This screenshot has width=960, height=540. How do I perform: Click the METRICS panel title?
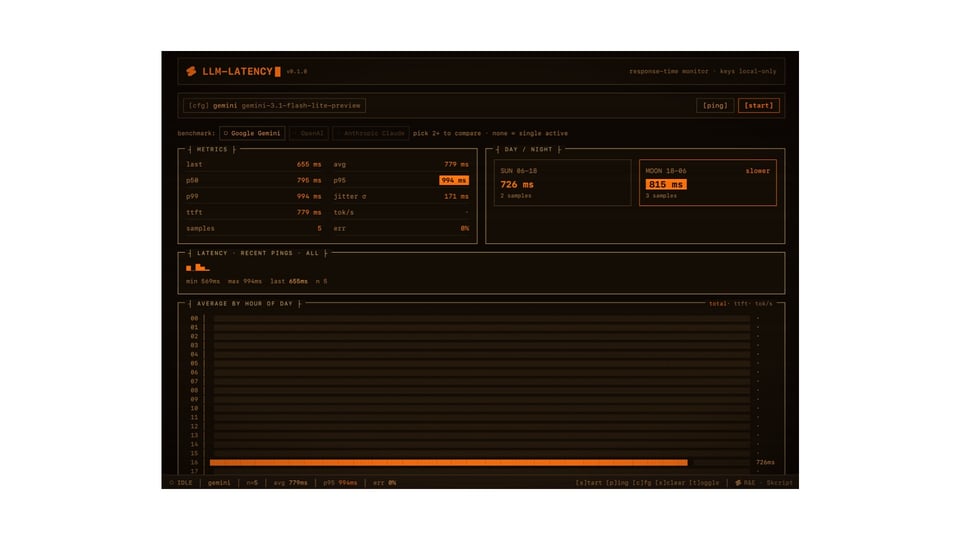pos(212,149)
